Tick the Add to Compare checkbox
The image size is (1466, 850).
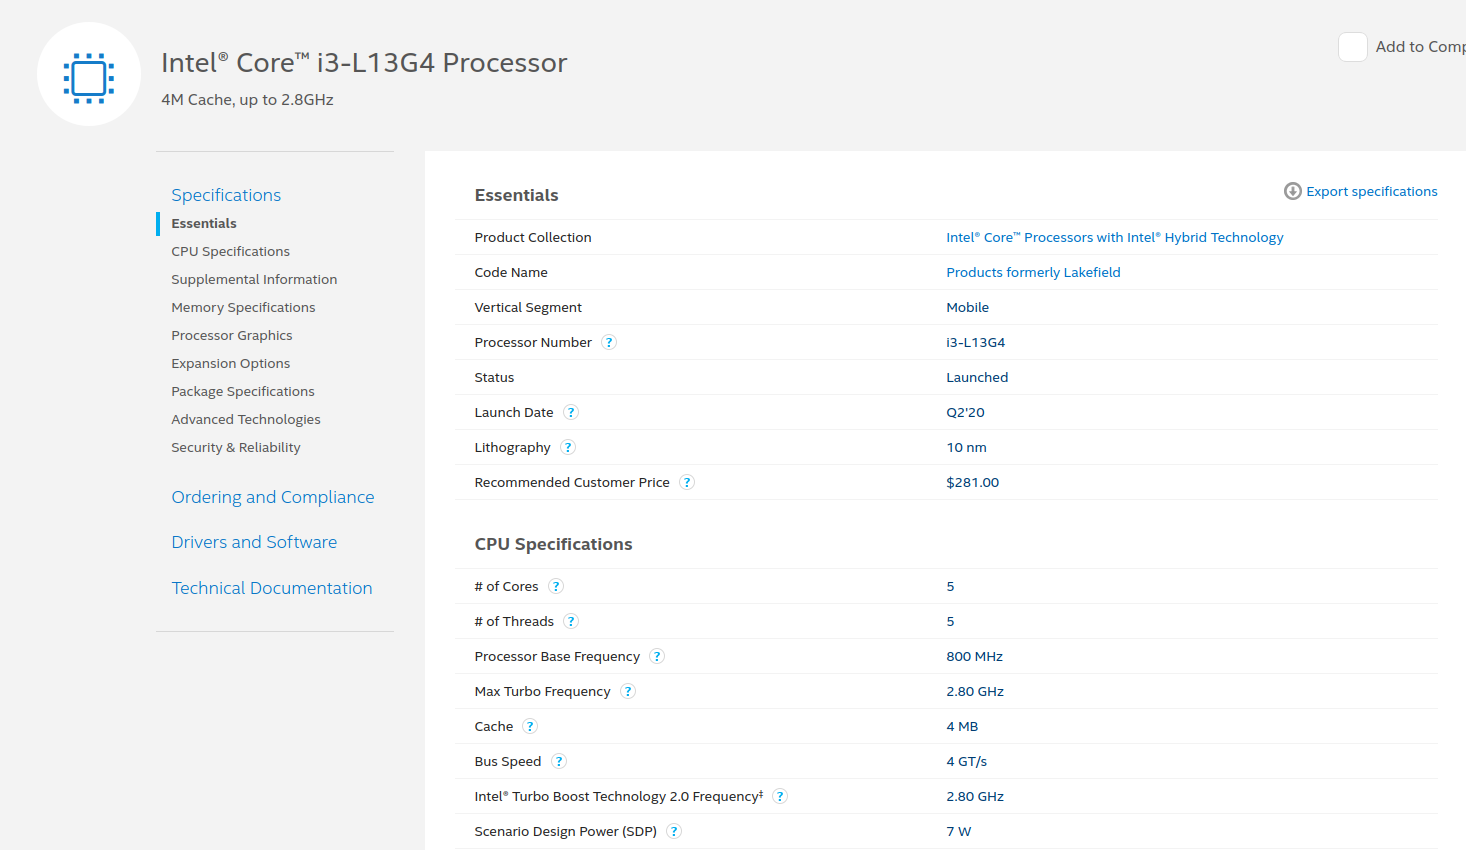click(1352, 47)
